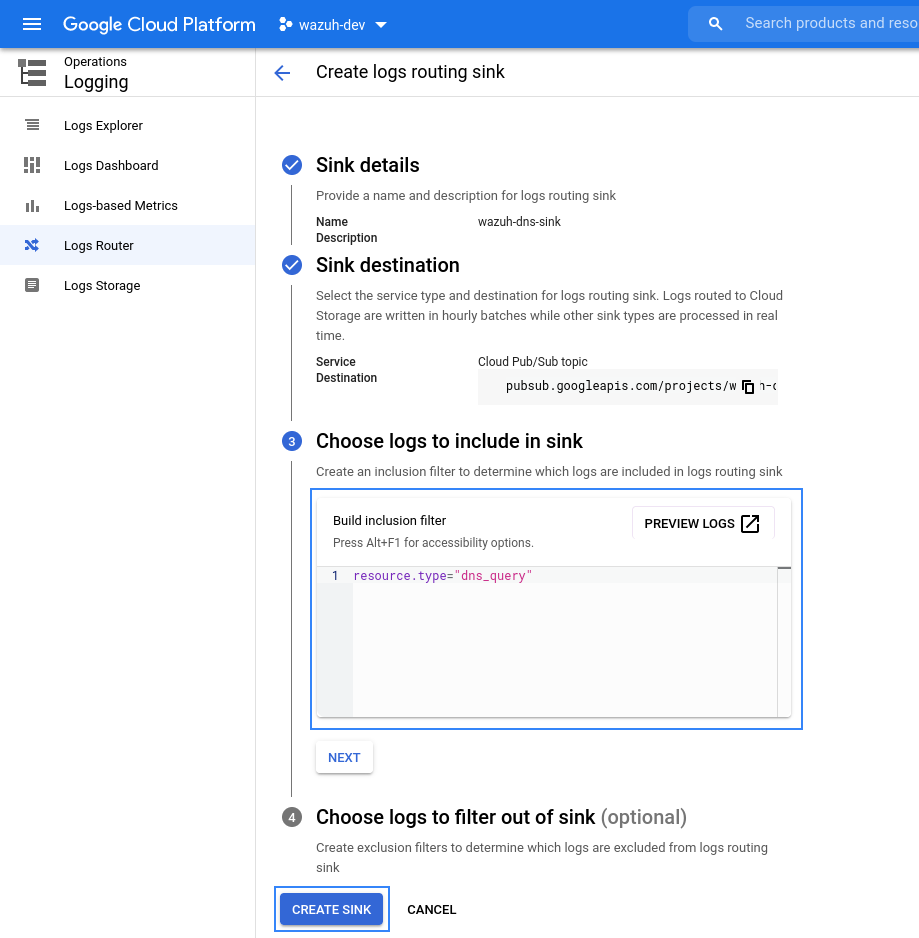Click the filter editor's empty area
The width and height of the screenshot is (919, 938).
click(564, 650)
